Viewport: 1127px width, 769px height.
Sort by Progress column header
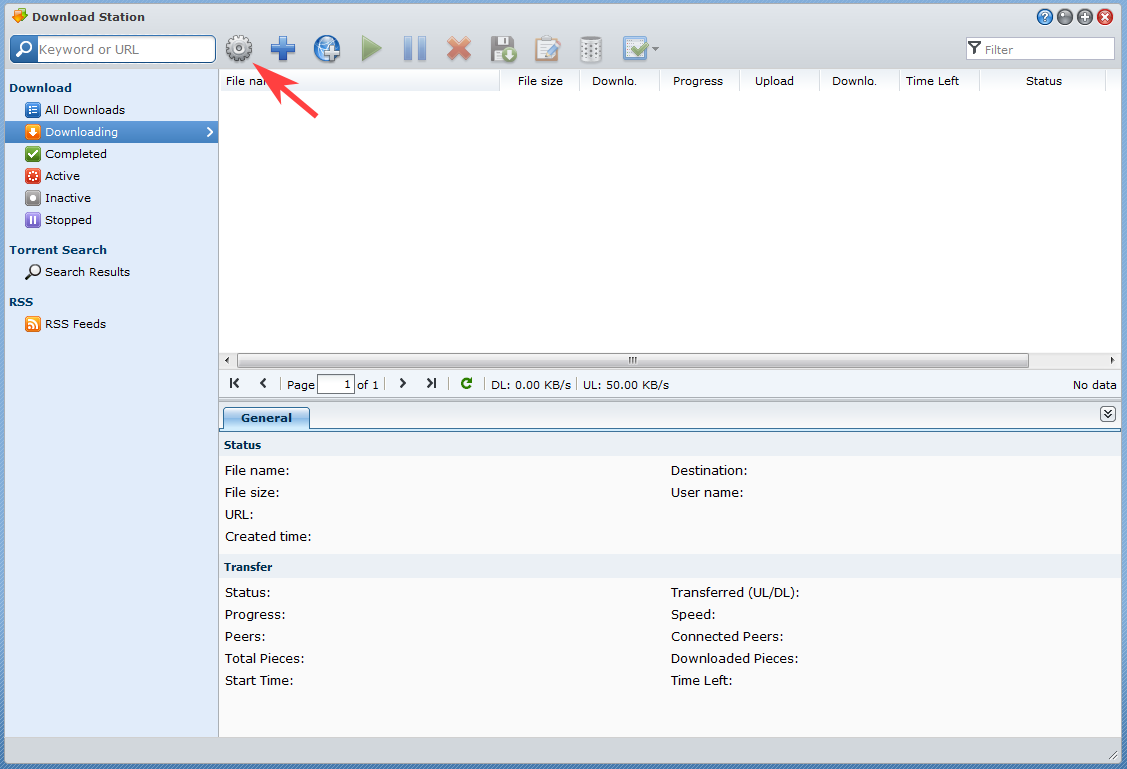698,80
